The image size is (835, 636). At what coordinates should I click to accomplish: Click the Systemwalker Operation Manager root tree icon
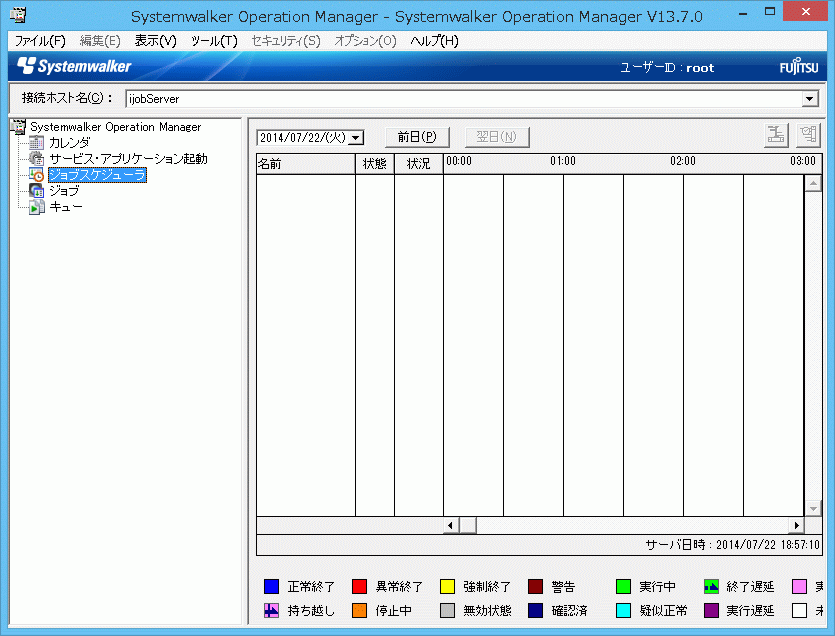click(18, 127)
